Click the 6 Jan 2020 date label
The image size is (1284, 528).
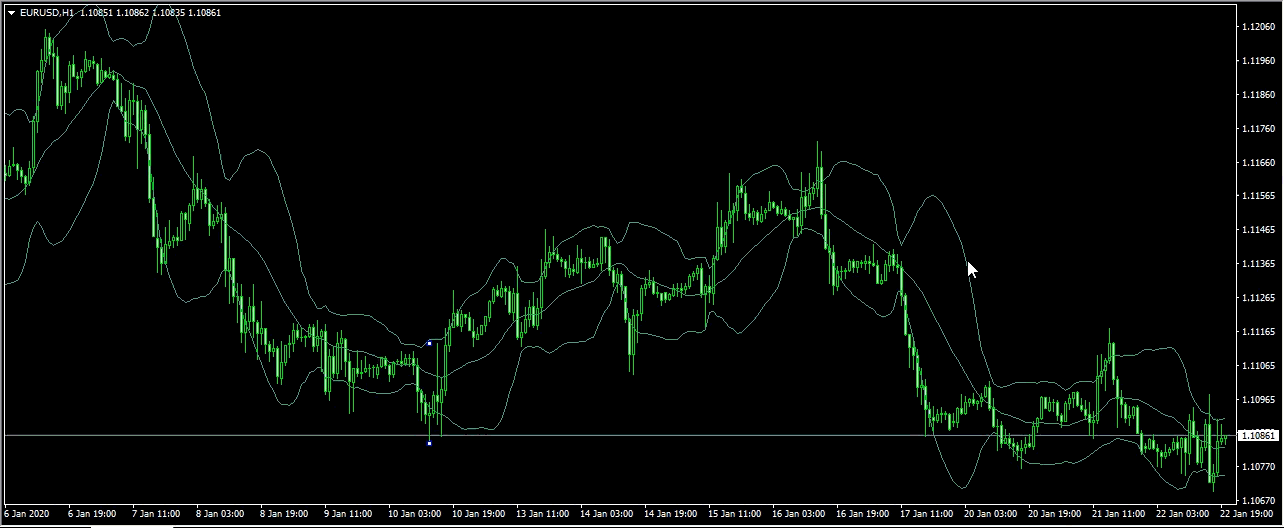click(27, 514)
